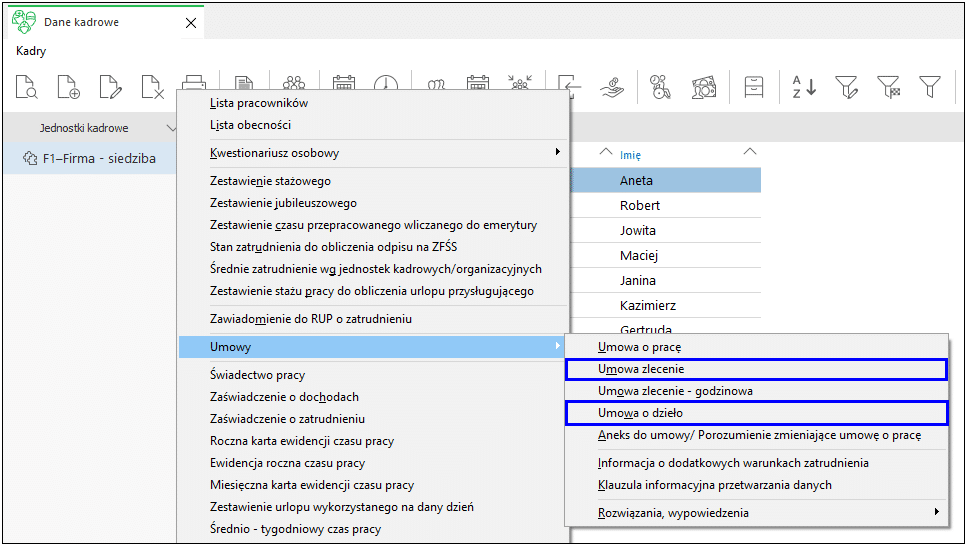Select the Maciej row
Image resolution: width=967 pixels, height=546 pixels.
point(665,255)
